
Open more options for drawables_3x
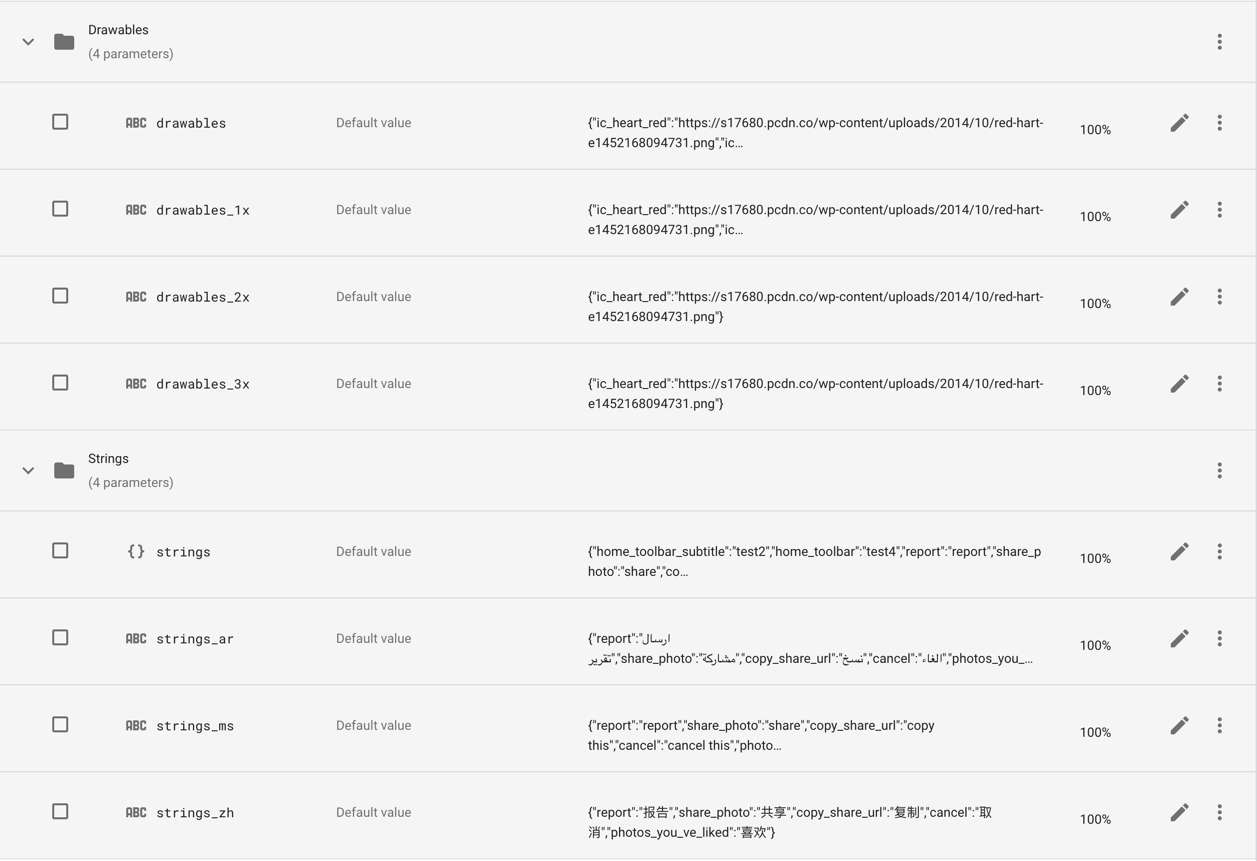coord(1219,384)
